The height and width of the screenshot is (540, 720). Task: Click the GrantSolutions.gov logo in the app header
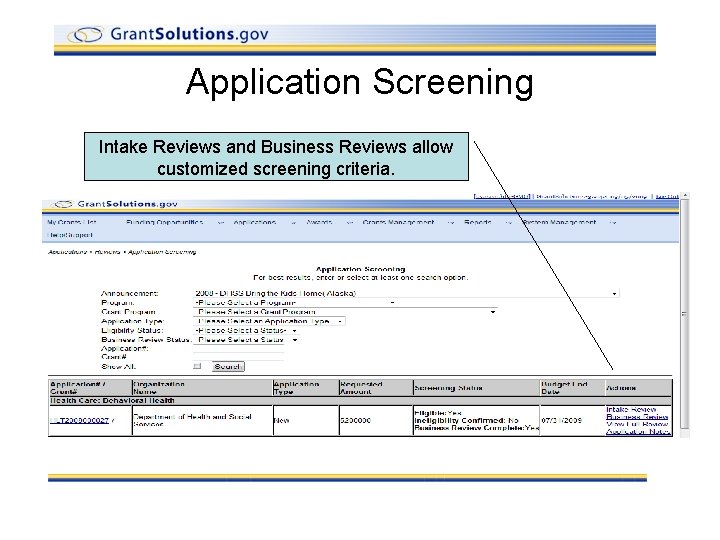pyautogui.click(x=116, y=204)
